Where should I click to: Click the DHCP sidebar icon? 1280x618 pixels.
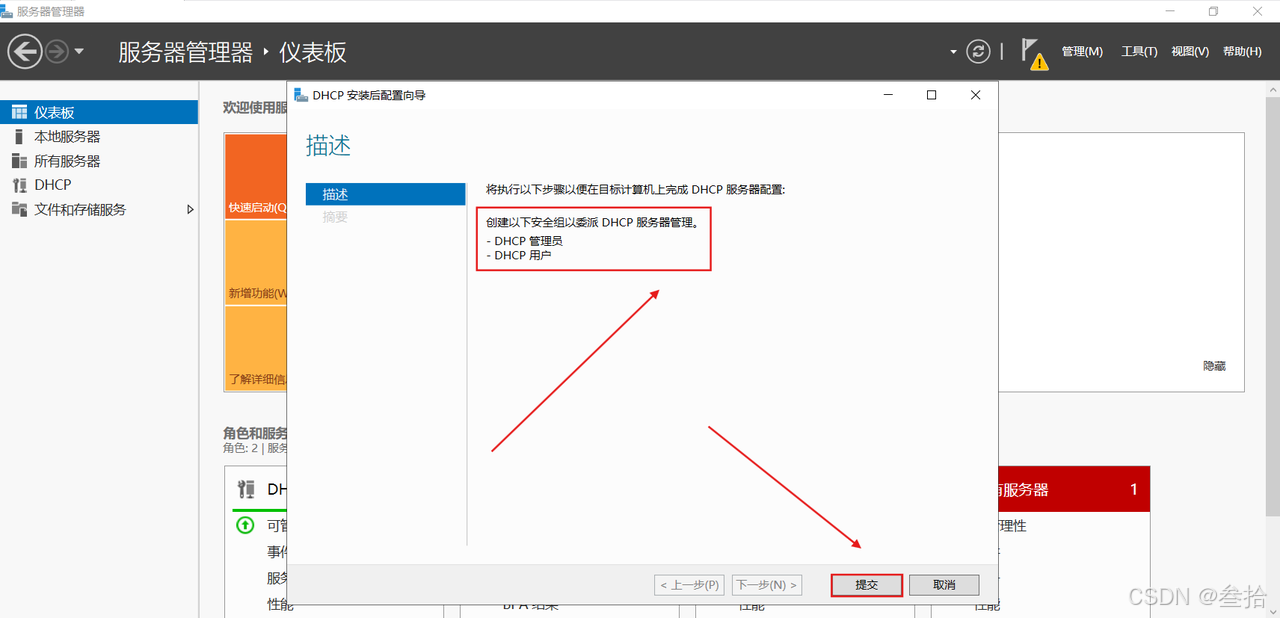click(19, 185)
